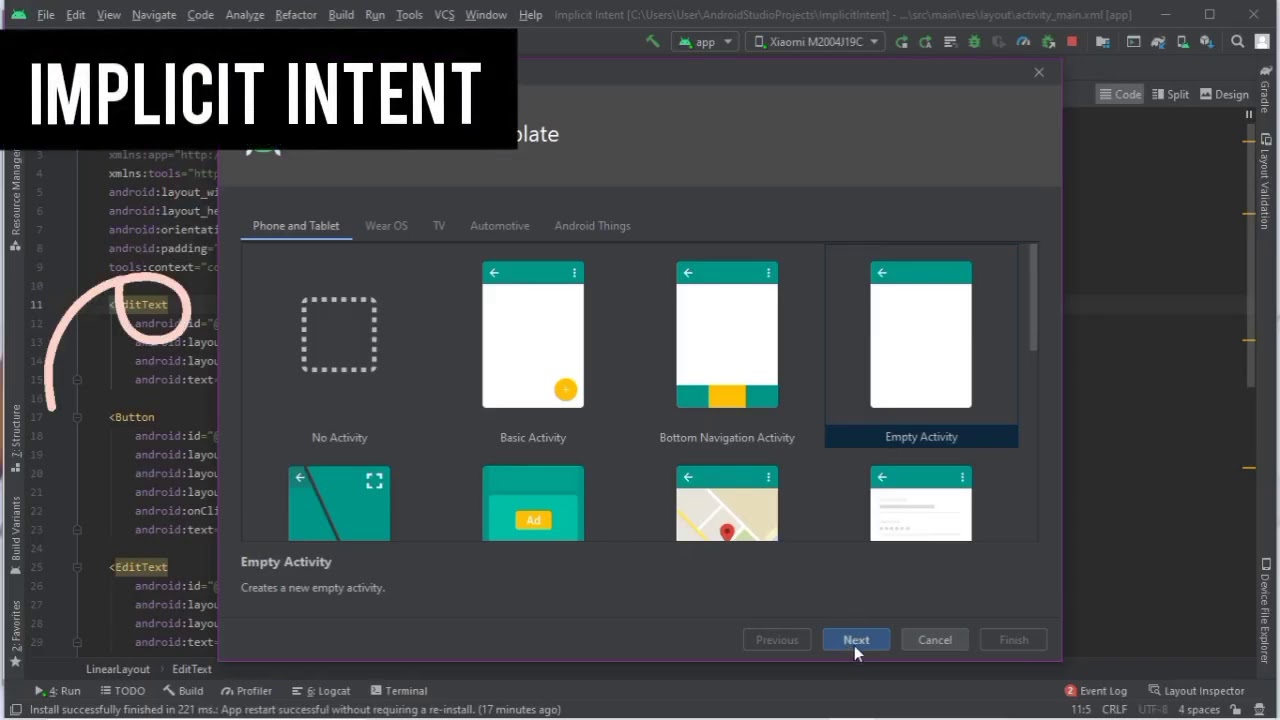Toggle the Favorites side panel

point(15,635)
